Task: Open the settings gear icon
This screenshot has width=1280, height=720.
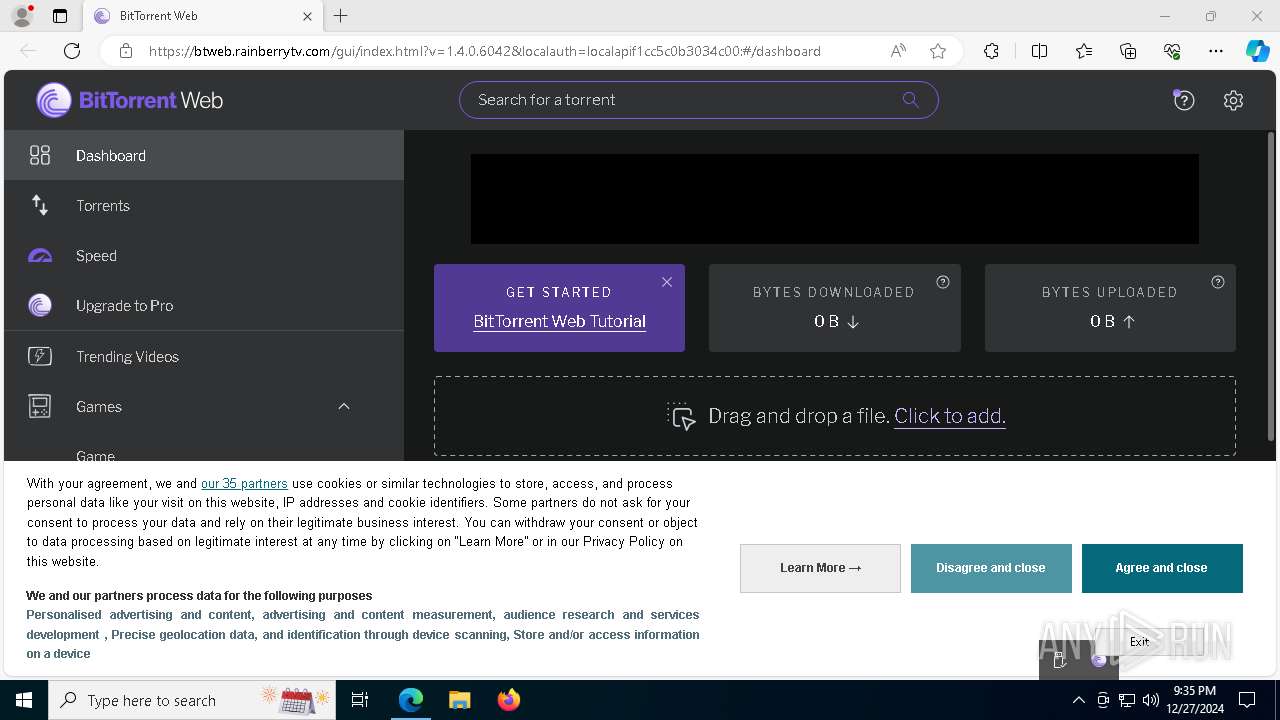Action: 1233,100
